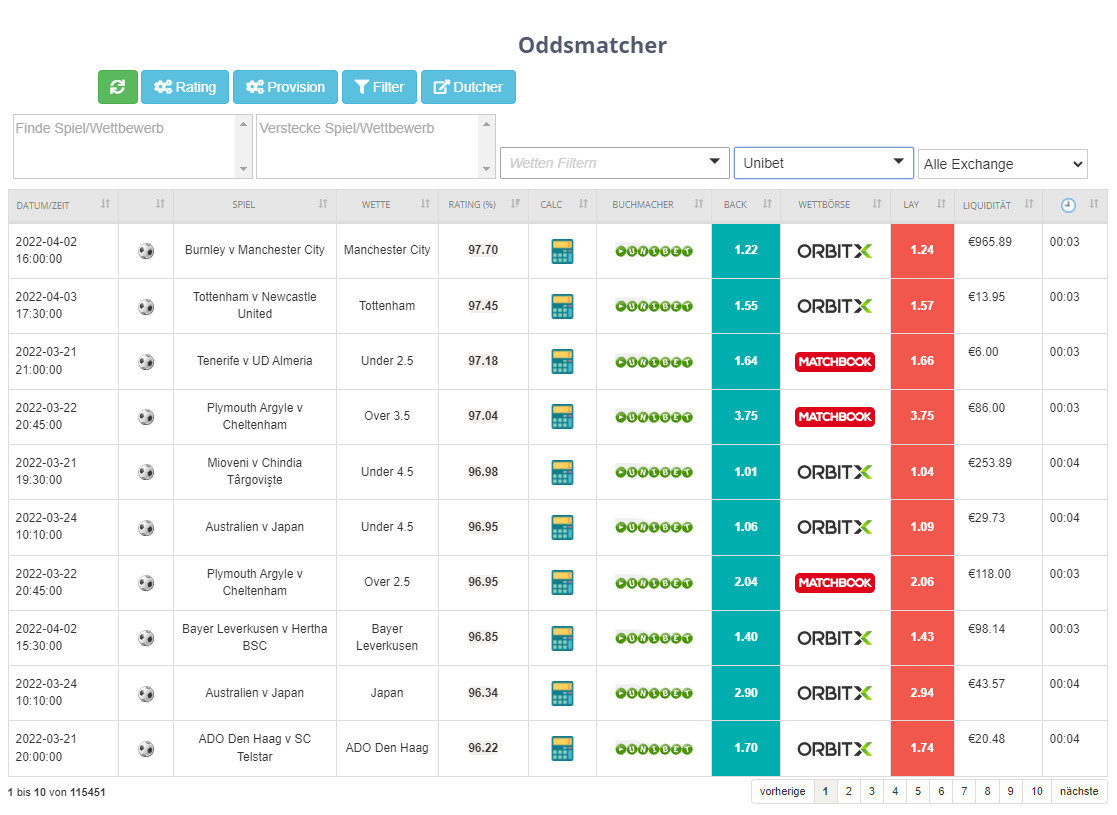Click Unibet logo in Australien v Japan Under 4.5 row
1117x815 pixels.
(654, 527)
